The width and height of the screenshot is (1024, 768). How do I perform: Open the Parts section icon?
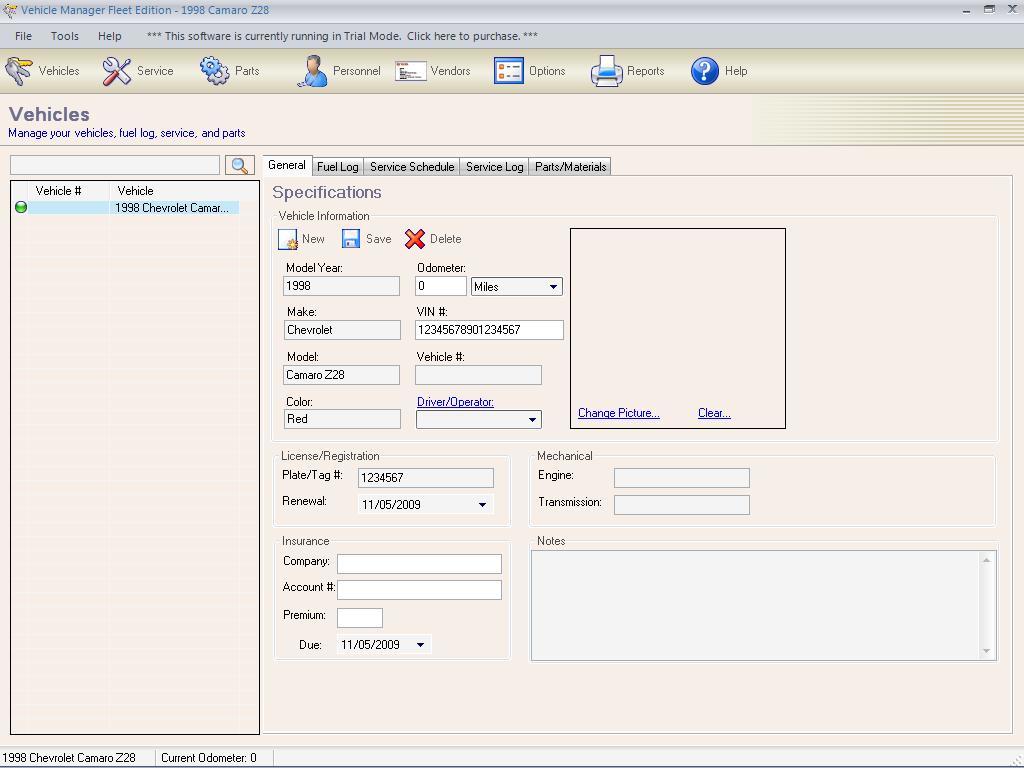(x=211, y=70)
